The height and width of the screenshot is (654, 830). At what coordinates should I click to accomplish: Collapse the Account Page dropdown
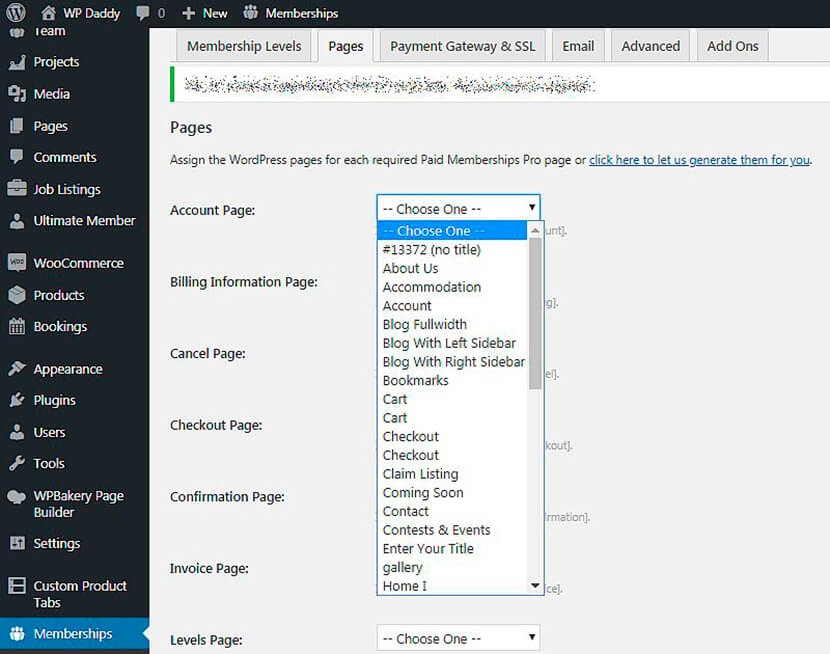(458, 208)
